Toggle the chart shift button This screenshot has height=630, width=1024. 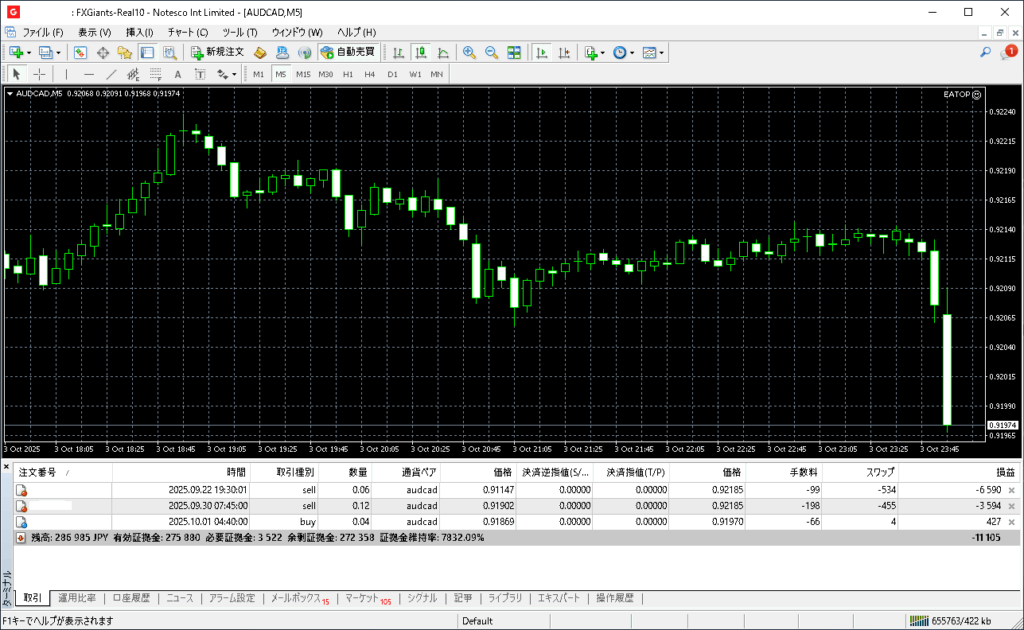click(x=563, y=52)
